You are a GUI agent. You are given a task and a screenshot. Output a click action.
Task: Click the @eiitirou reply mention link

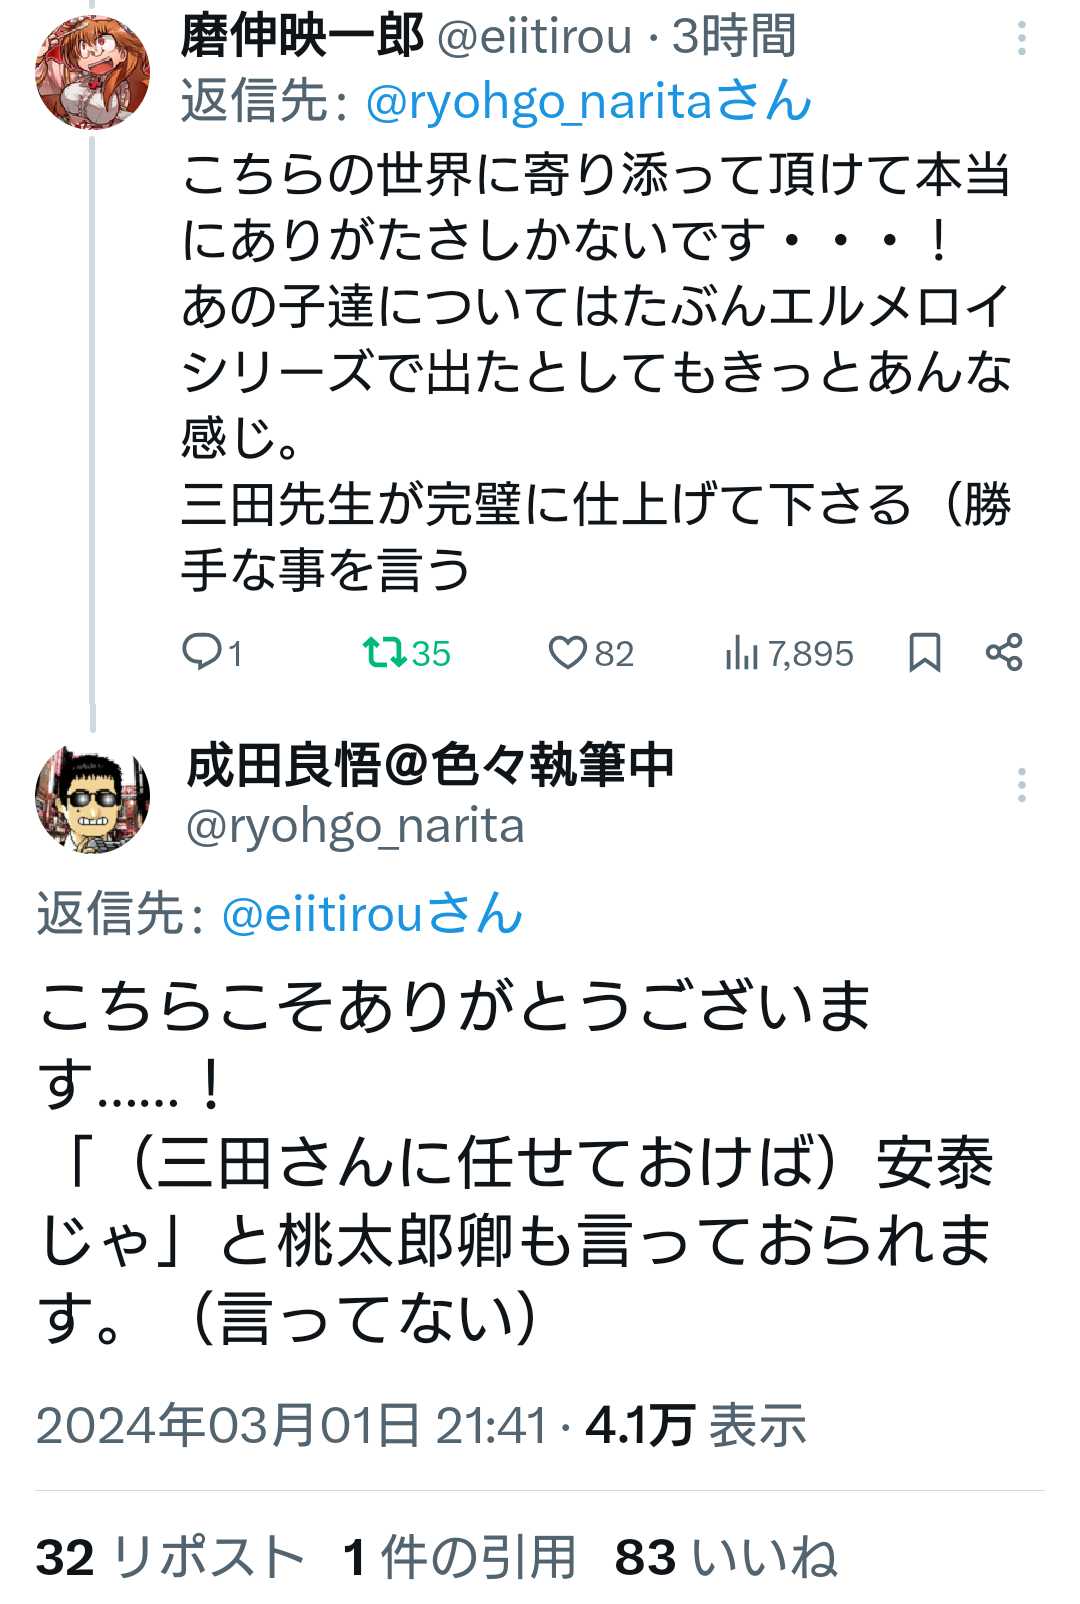tap(372, 914)
